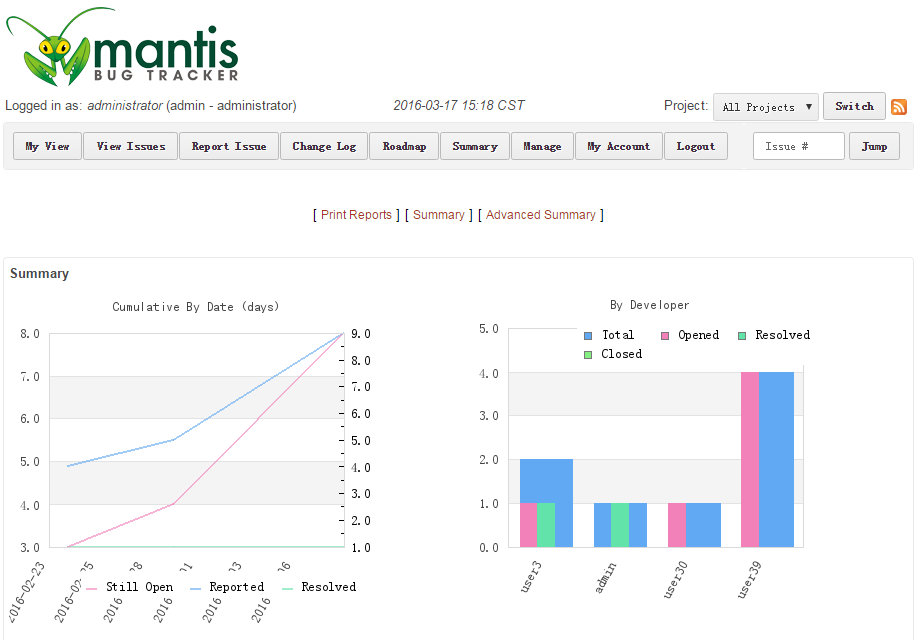
Task: Click the tall user39 Total bar
Action: tap(776, 460)
